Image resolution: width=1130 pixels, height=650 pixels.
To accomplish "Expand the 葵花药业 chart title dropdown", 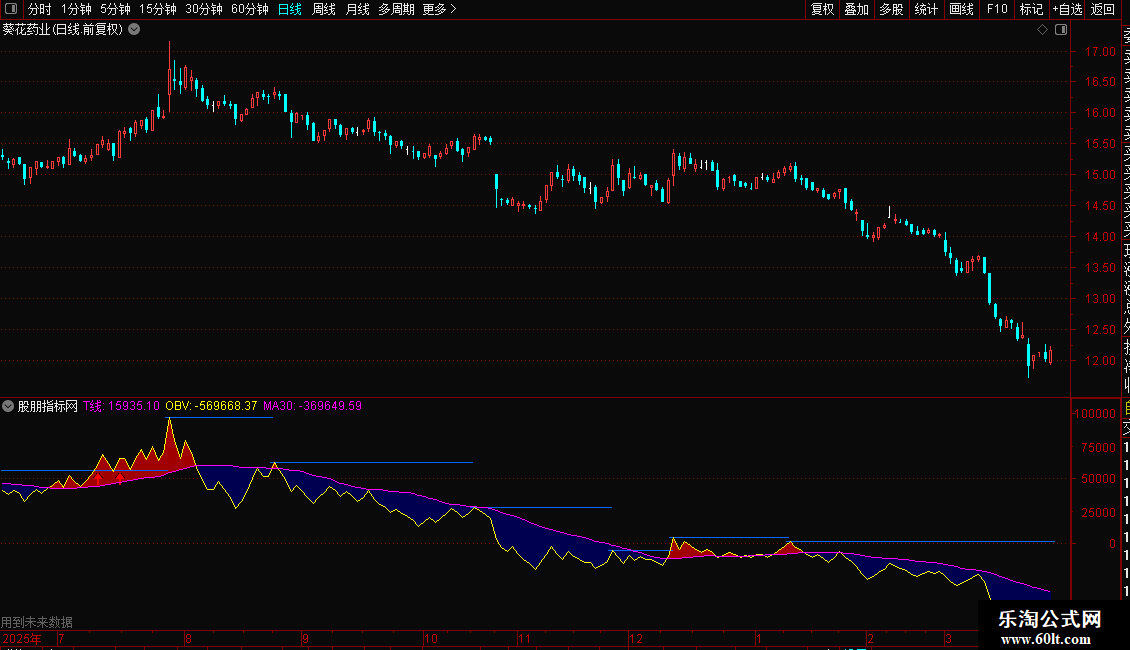I will pyautogui.click(x=135, y=30).
